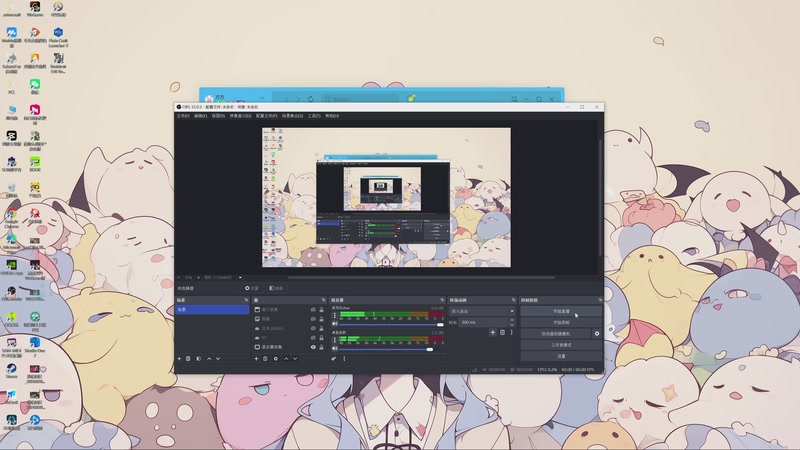The width and height of the screenshot is (800, 450).
Task: Open the Tools menu in OBS
Action: pyautogui.click(x=314, y=116)
